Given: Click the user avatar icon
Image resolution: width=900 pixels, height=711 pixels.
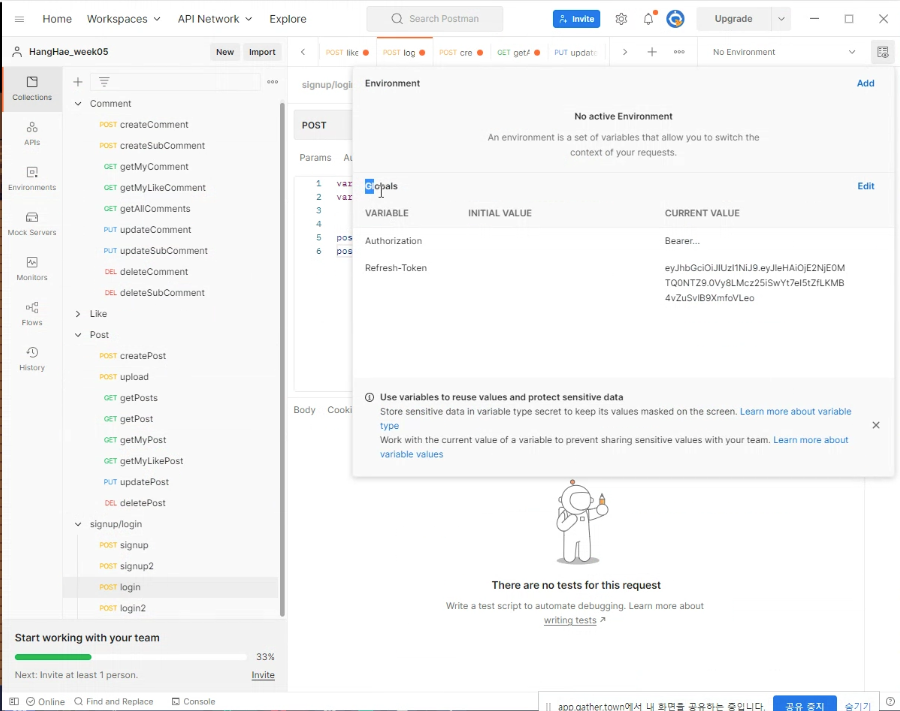Looking at the screenshot, I should [675, 19].
